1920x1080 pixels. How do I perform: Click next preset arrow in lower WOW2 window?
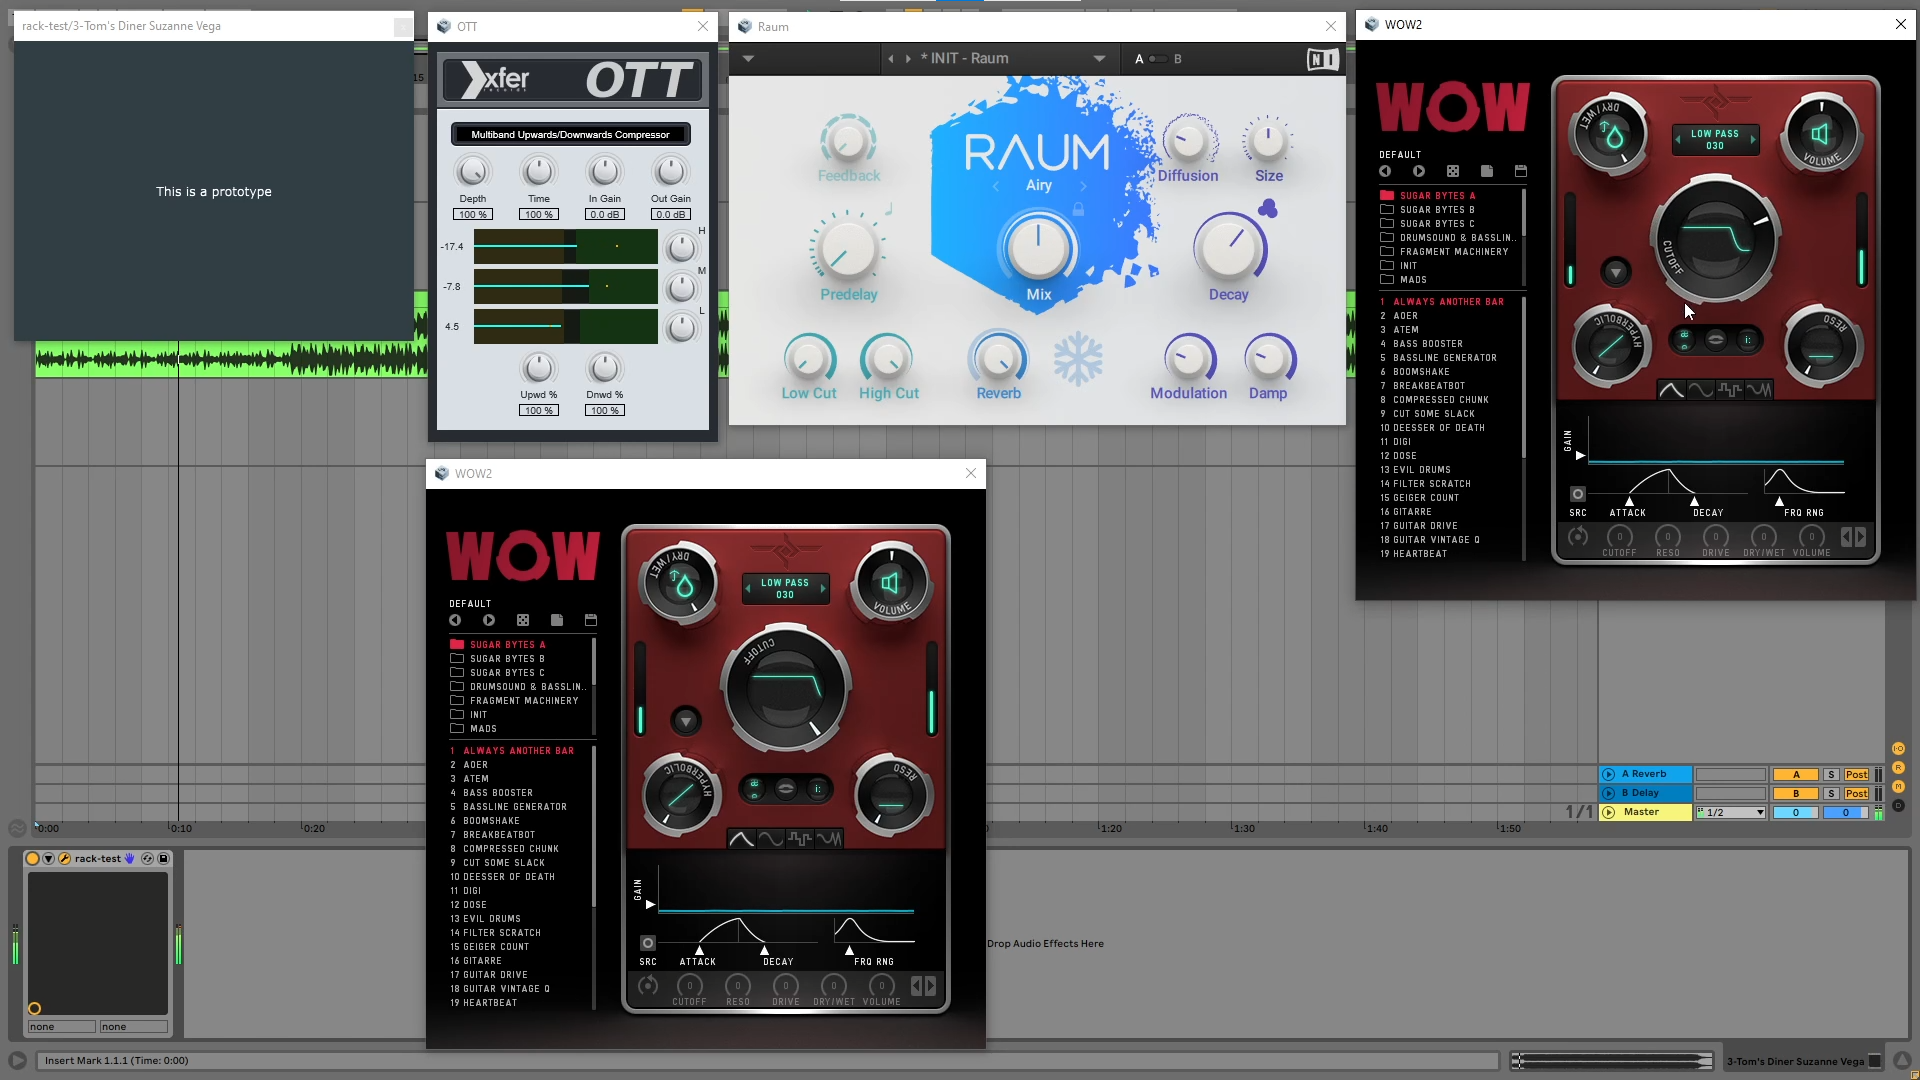pyautogui.click(x=489, y=621)
